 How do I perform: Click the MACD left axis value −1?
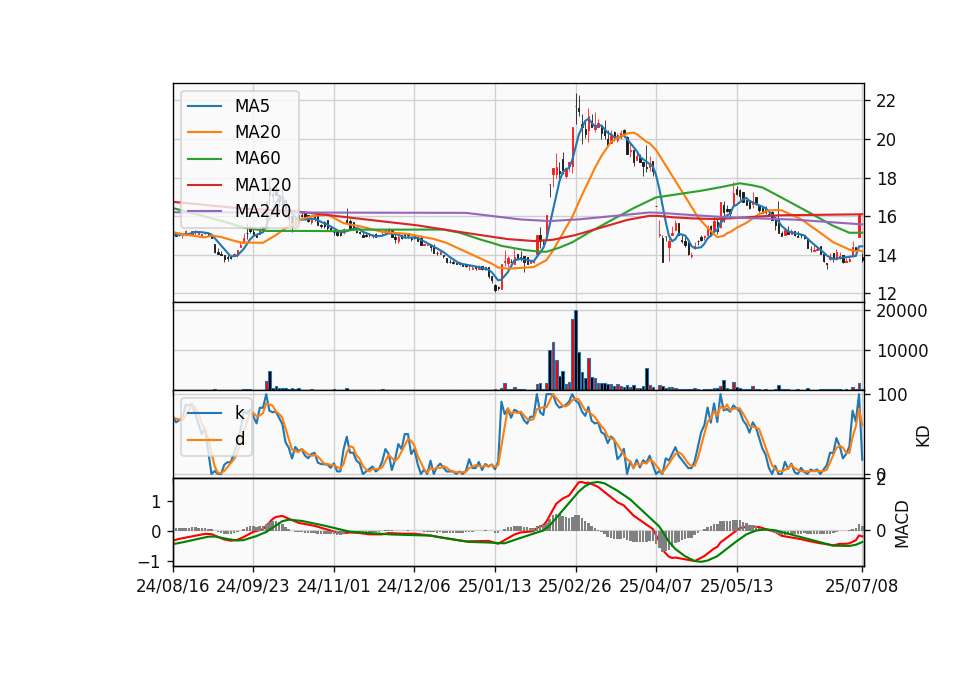149,561
